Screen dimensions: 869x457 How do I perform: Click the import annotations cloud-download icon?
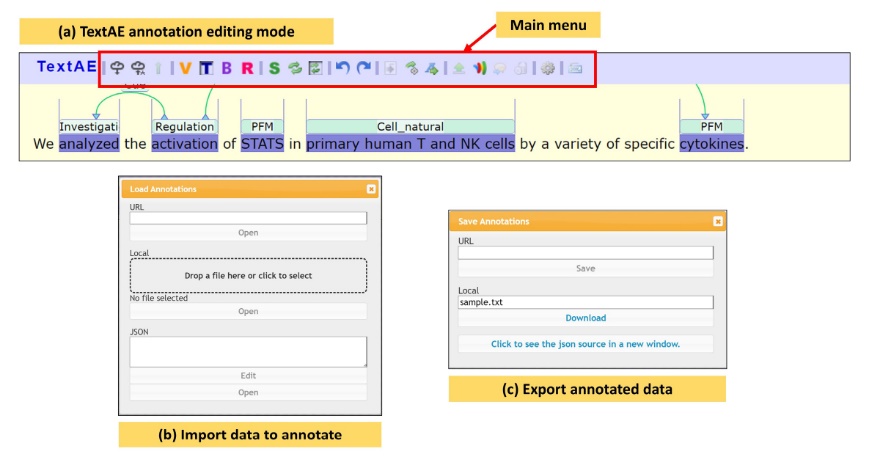(x=117, y=68)
